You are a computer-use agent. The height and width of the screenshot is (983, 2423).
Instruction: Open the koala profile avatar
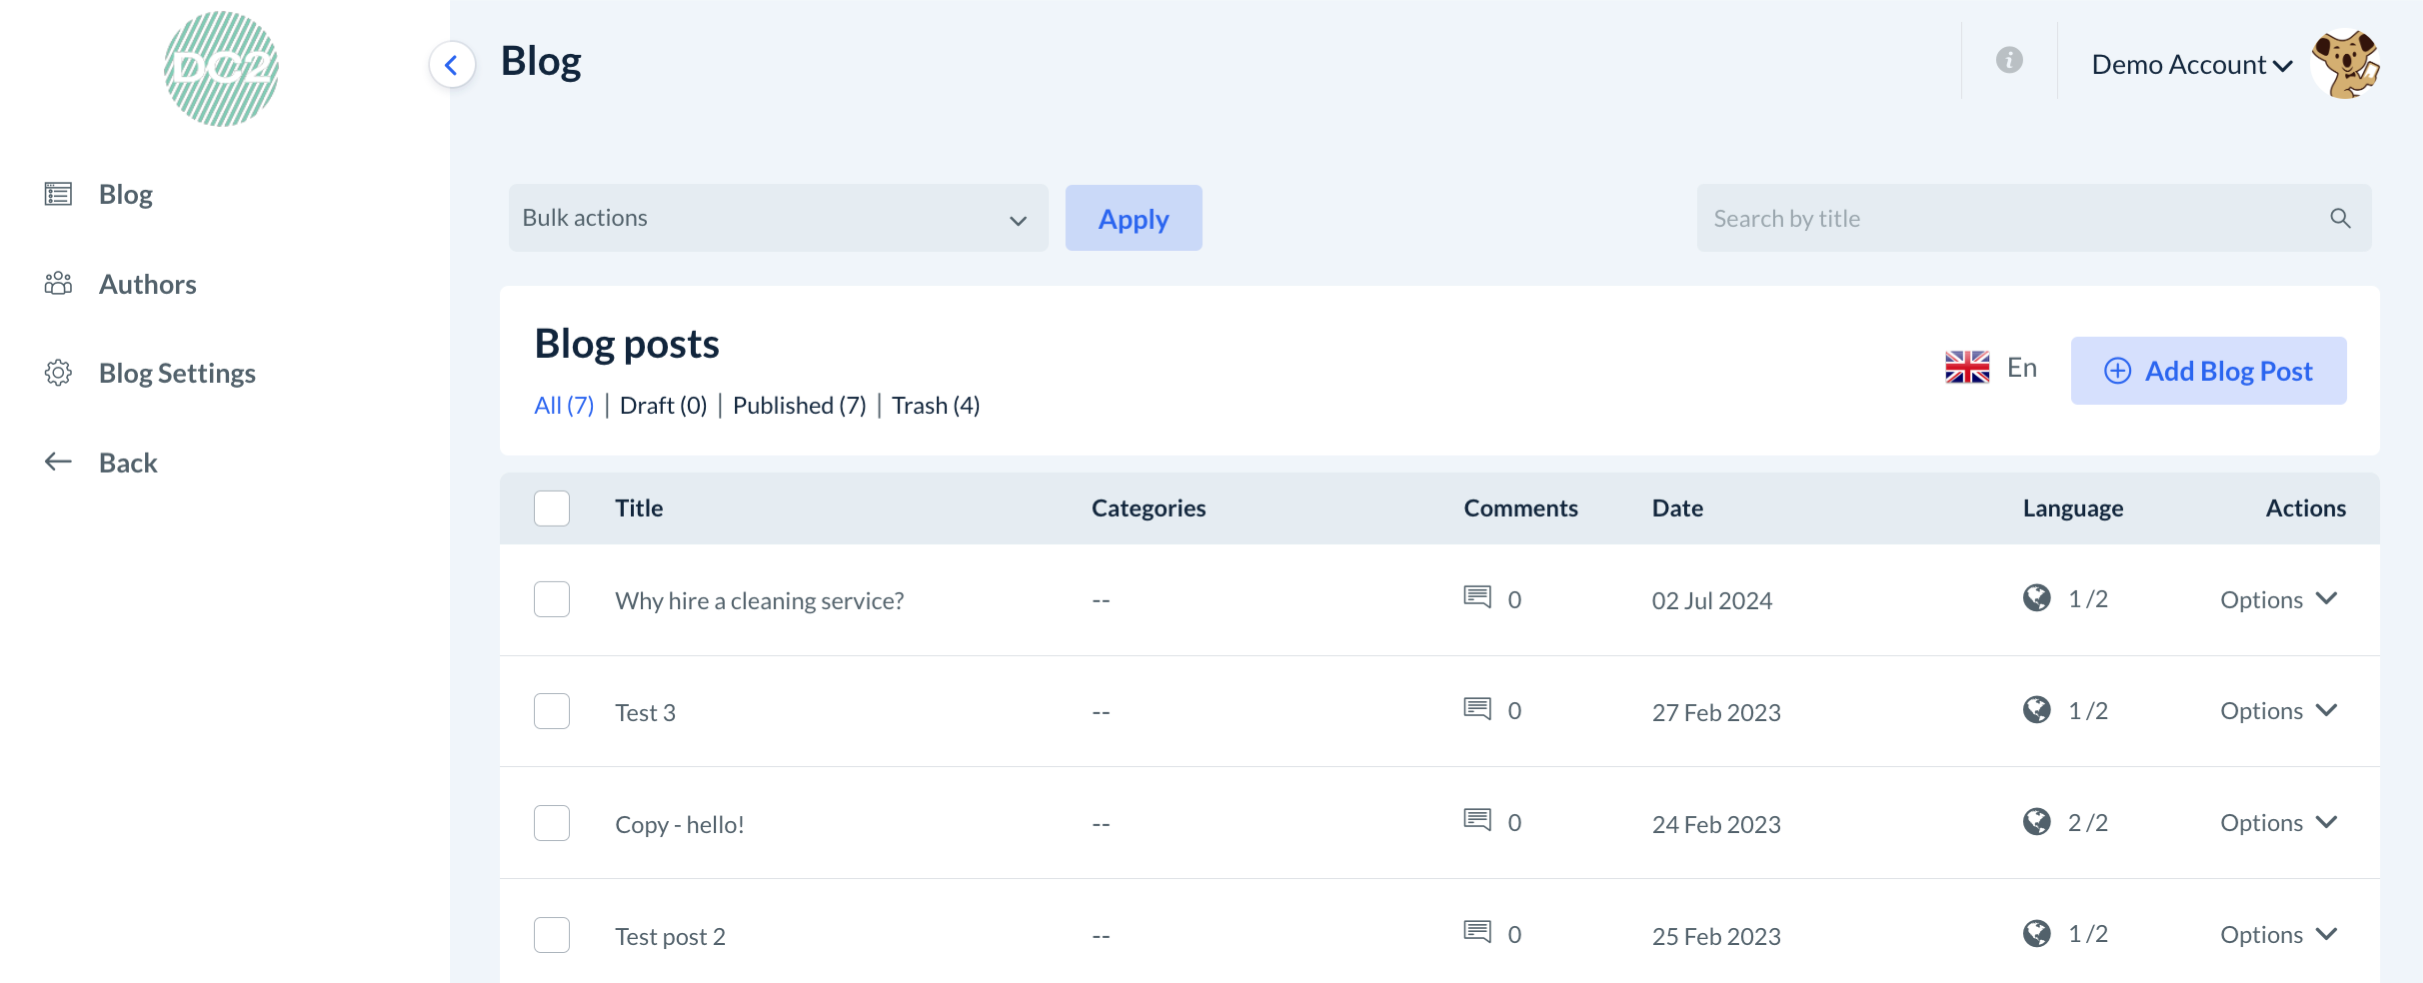(2345, 65)
